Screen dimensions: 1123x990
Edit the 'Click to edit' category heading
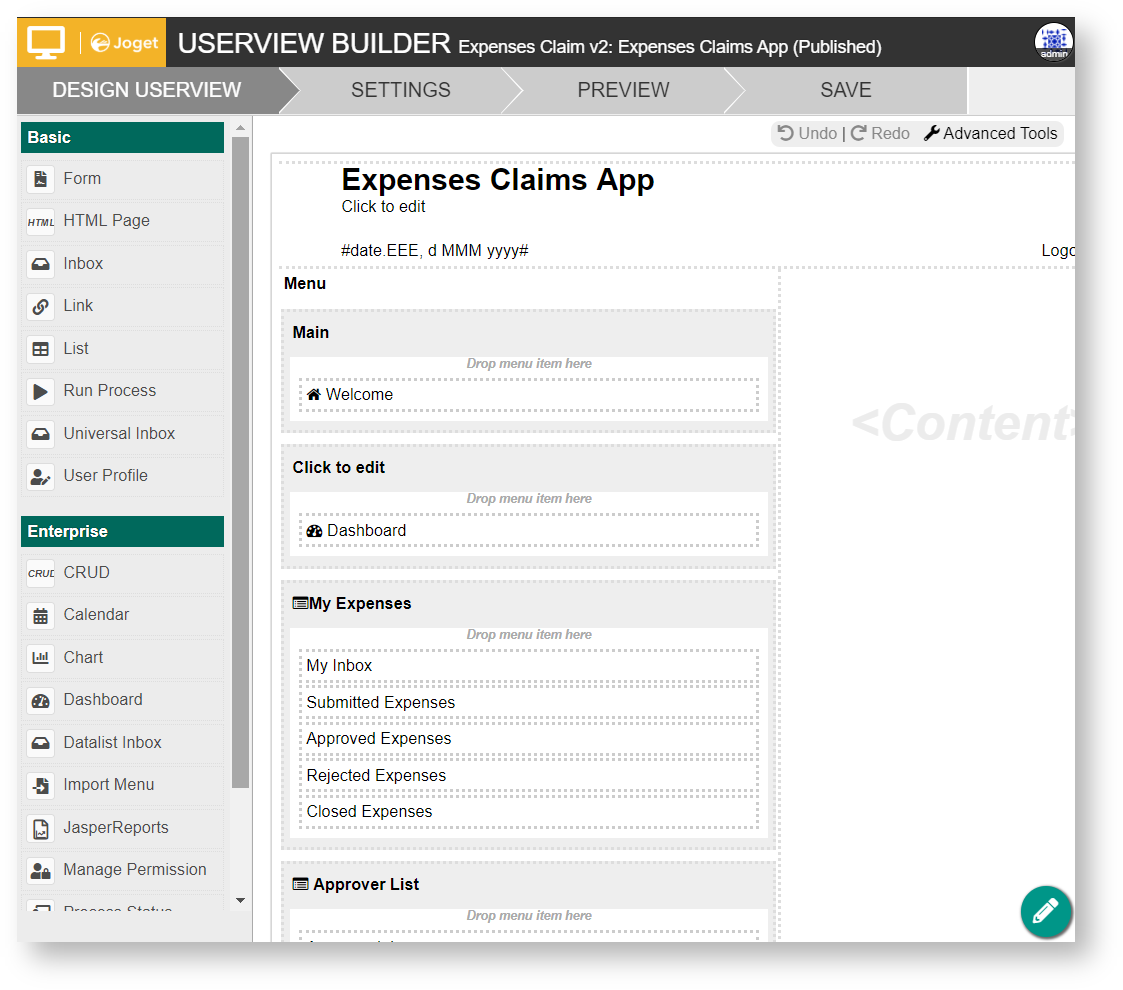pos(339,468)
